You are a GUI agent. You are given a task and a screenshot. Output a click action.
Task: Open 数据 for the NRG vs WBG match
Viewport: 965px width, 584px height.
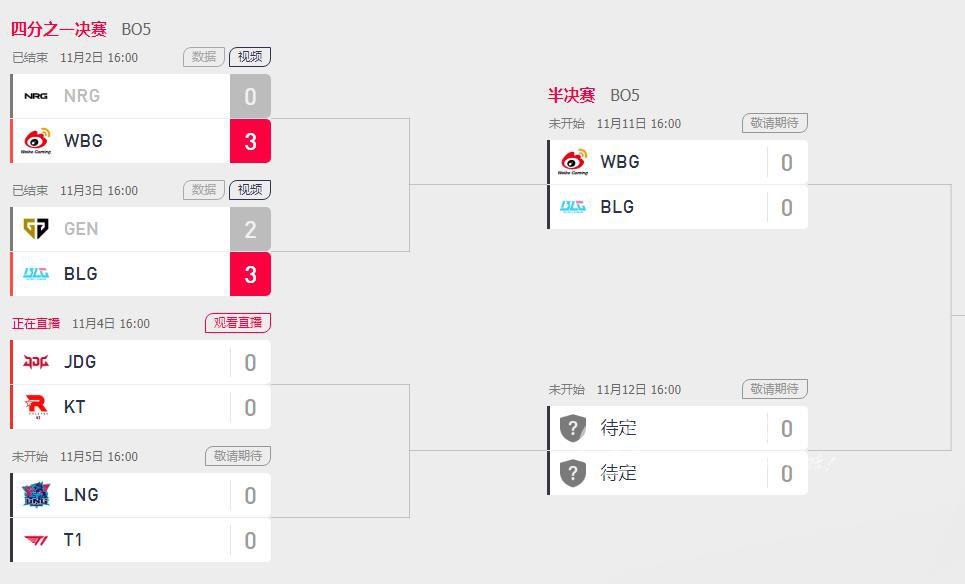(x=204, y=57)
